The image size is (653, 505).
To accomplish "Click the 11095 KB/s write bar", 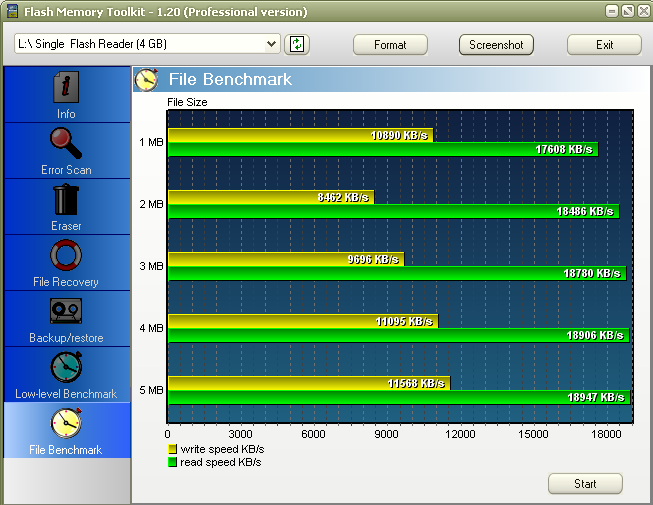I will point(303,321).
